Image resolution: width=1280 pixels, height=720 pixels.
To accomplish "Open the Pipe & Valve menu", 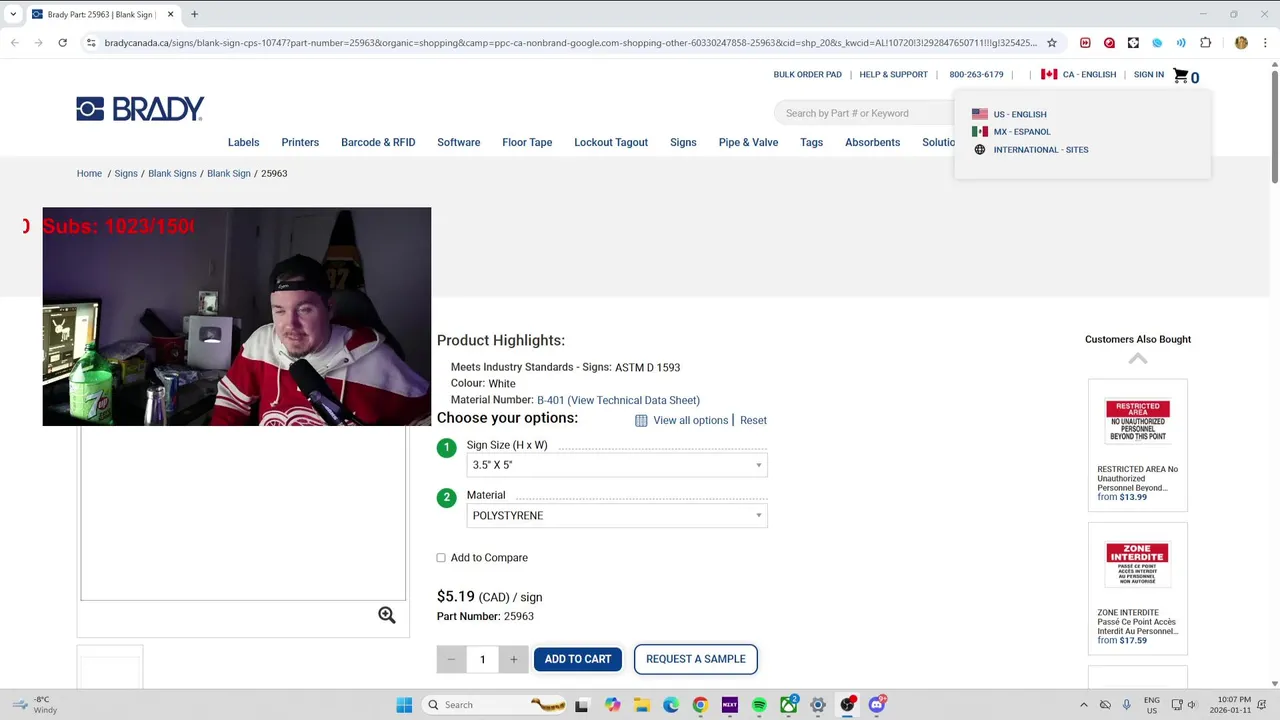I will tap(748, 142).
